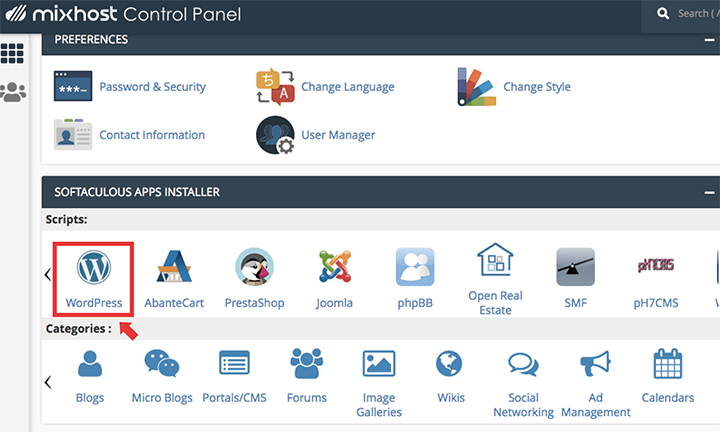Image resolution: width=720 pixels, height=432 pixels.
Task: Open the Open Real Estate house icon
Action: pos(495,259)
